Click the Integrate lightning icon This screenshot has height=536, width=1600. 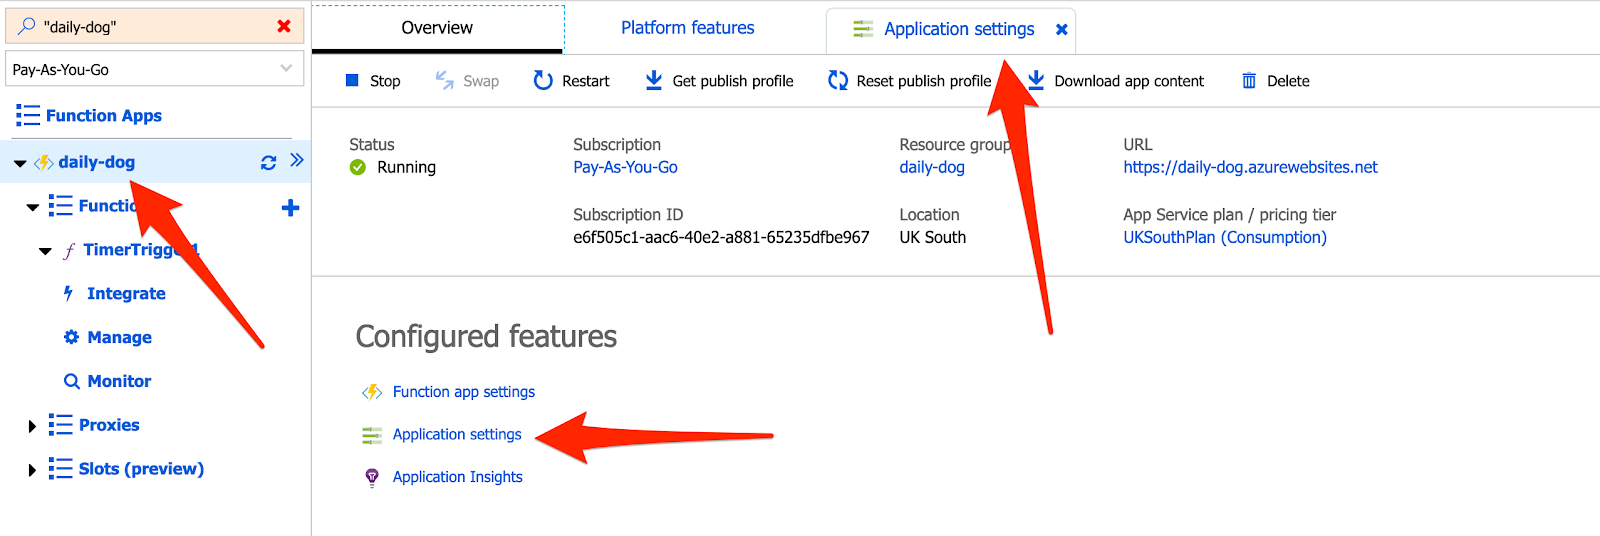click(x=69, y=293)
